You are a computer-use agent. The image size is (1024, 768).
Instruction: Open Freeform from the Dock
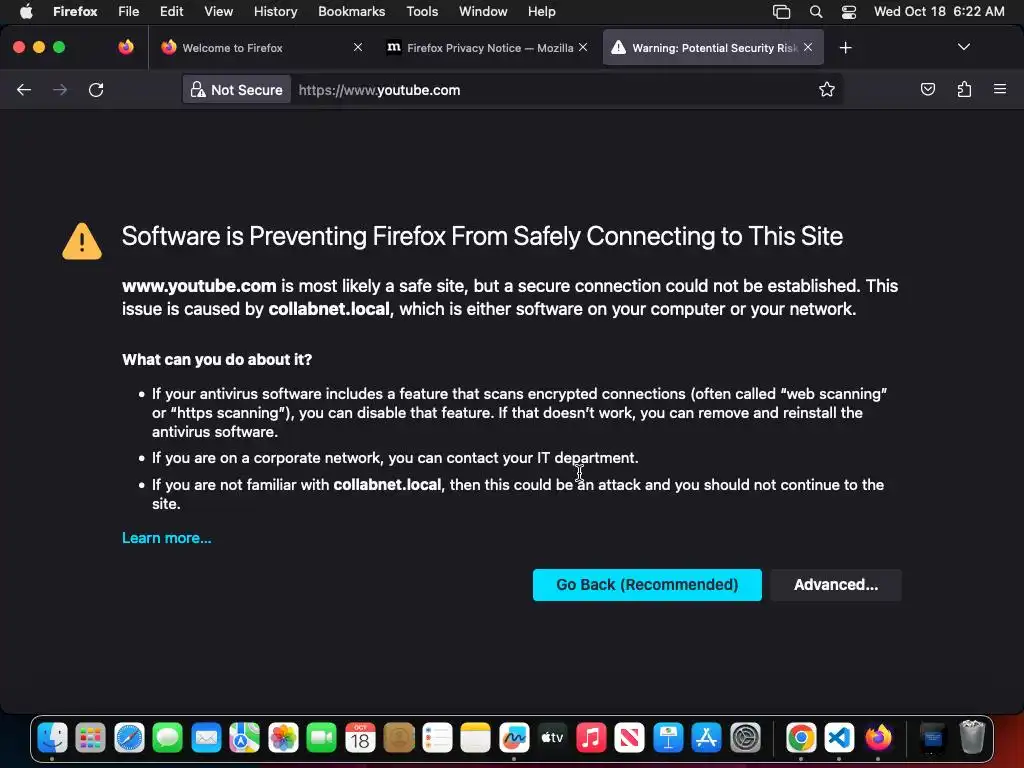[514, 739]
